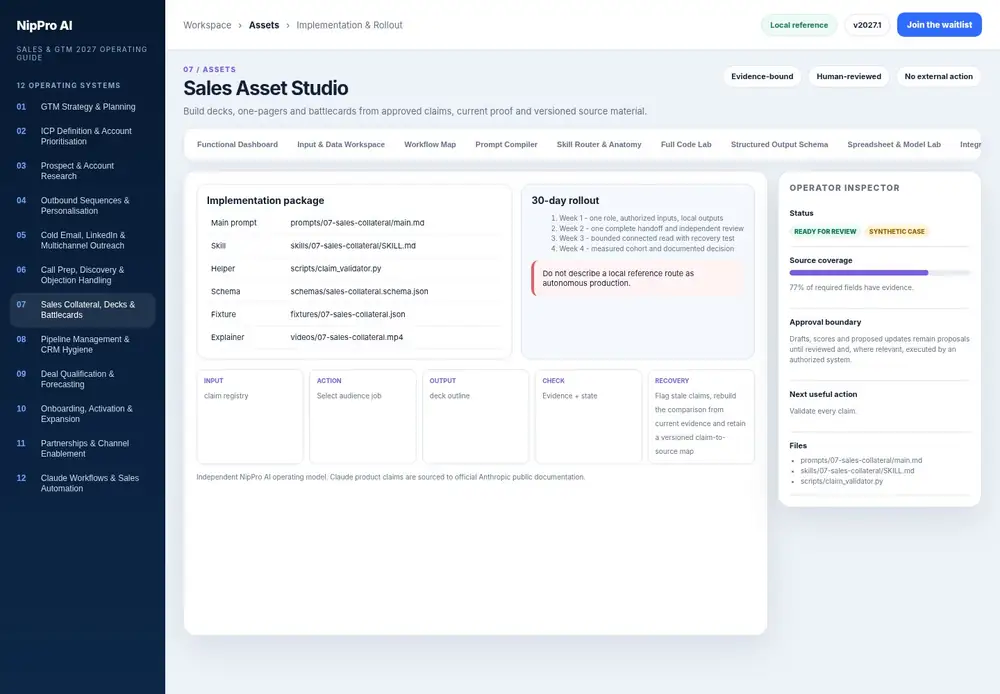1000x694 pixels.
Task: Click the Week 4 rollout step
Action: (642, 249)
